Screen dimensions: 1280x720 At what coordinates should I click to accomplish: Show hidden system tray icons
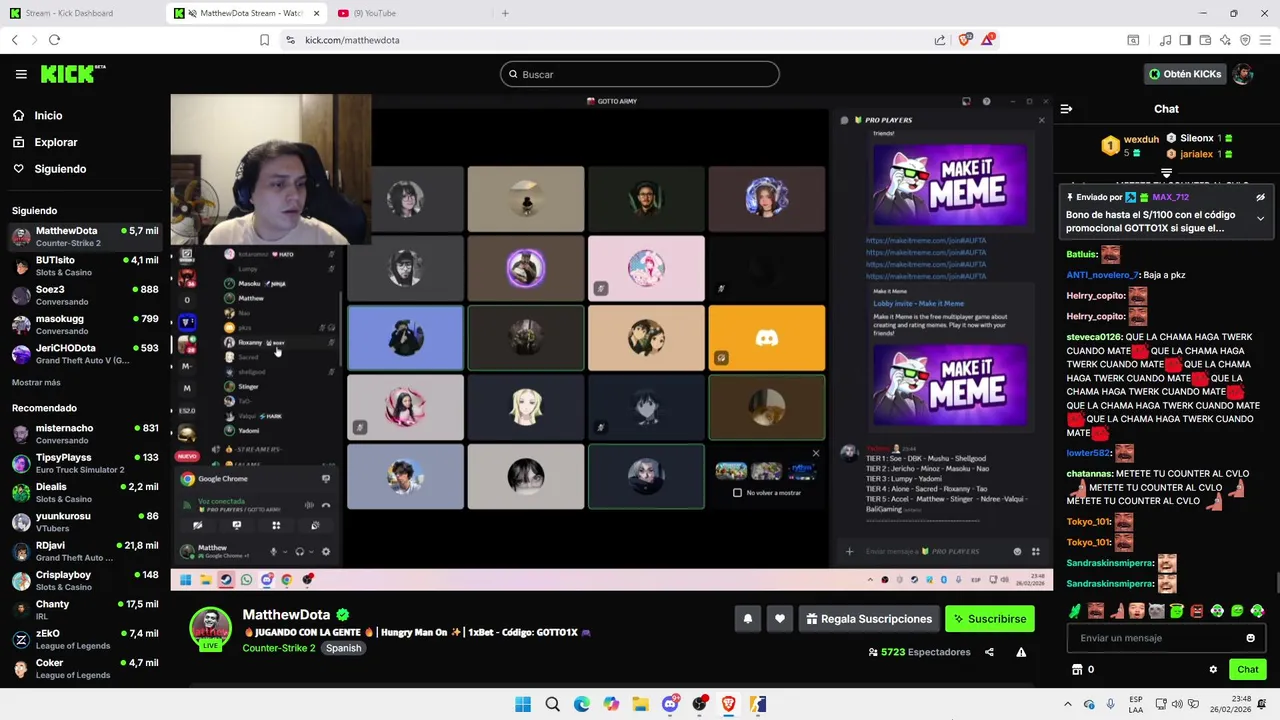coord(1067,705)
